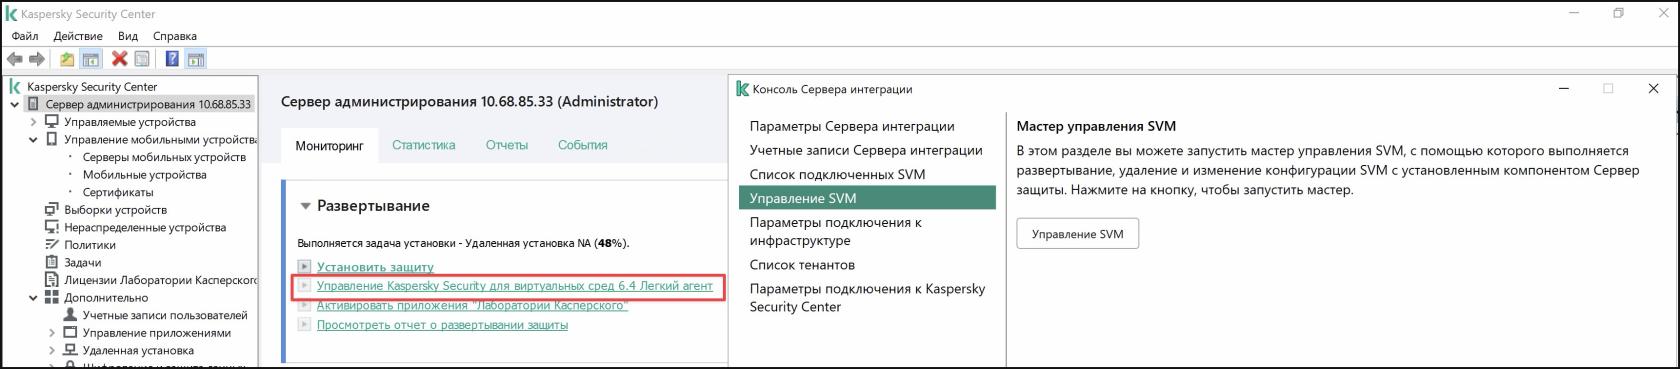Switch to the События tab
The image size is (1680, 369).
[583, 145]
